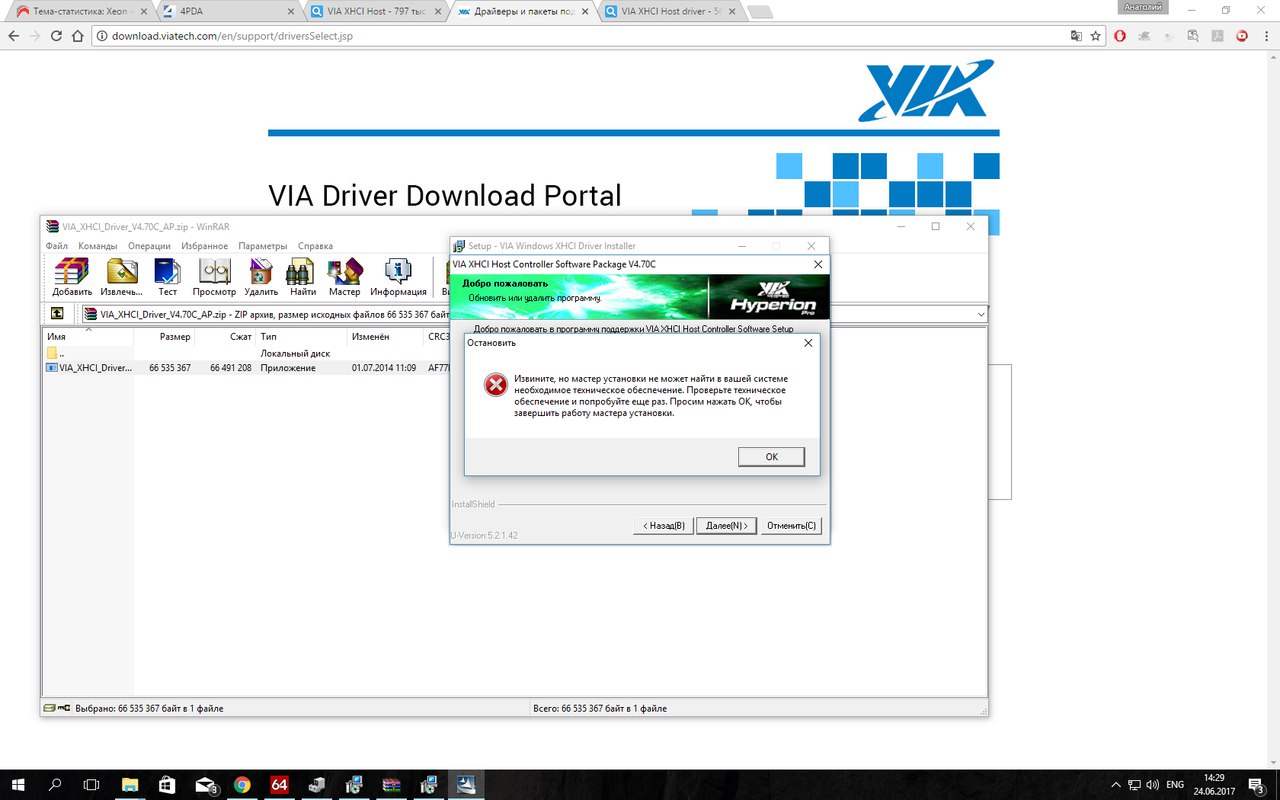Click the Добавить (Add) icon in WinRAR
Viewport: 1280px width, 800px height.
pos(72,277)
